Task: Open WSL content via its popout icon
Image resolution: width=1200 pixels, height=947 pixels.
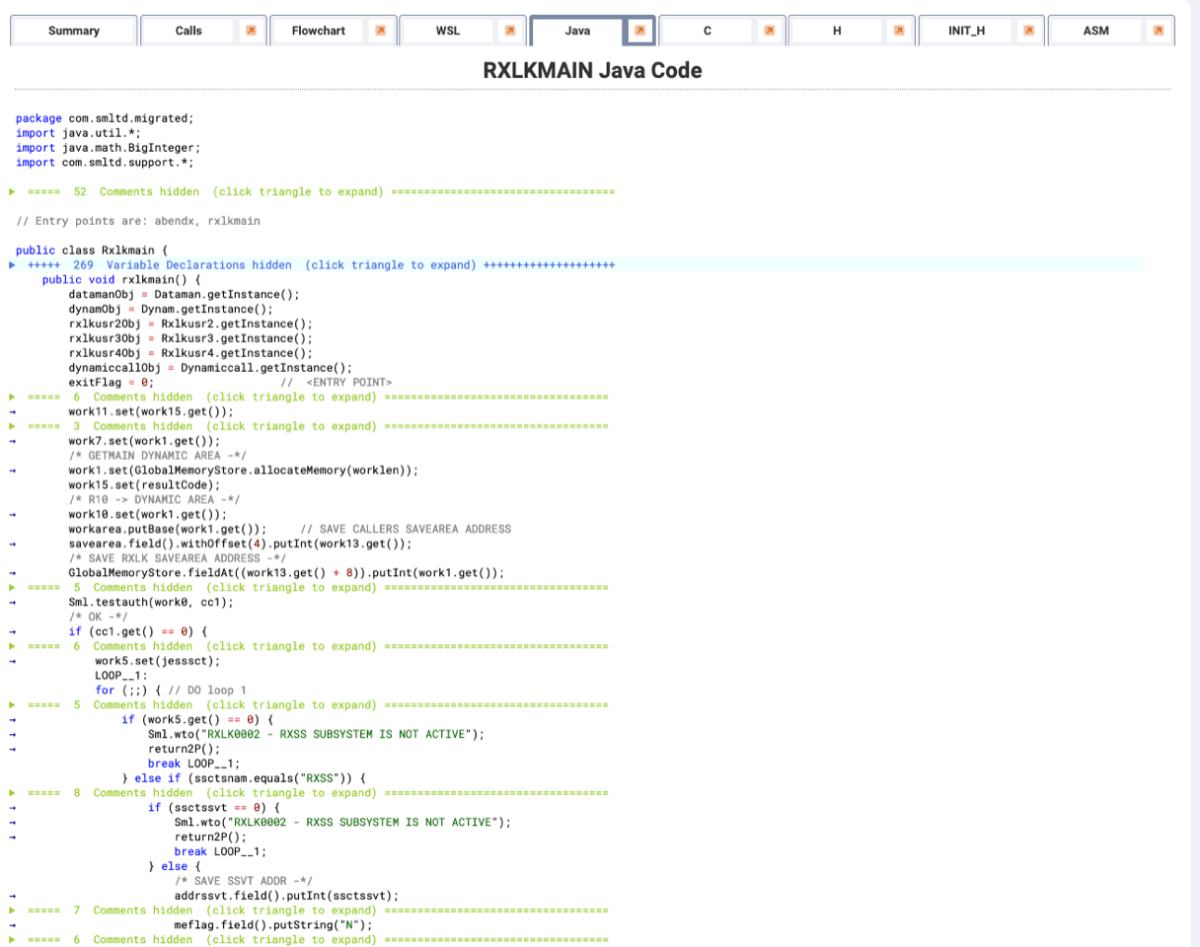Action: coord(510,31)
